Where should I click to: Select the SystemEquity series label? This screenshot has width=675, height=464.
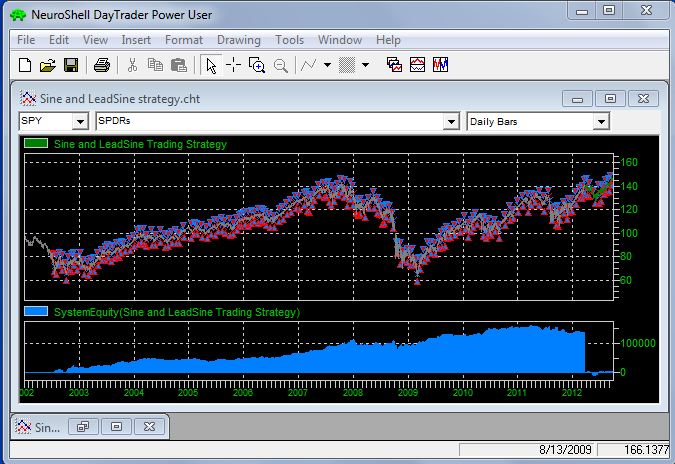[177, 312]
